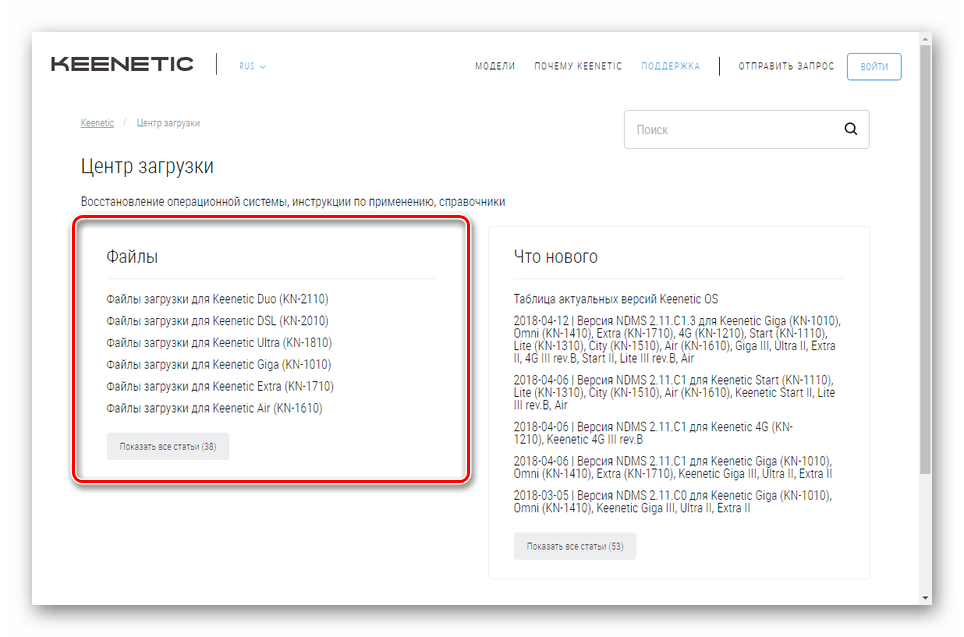964x637 pixels.
Task: Open files for Keenetic Air (KN-1610)
Action: pyautogui.click(x=214, y=408)
